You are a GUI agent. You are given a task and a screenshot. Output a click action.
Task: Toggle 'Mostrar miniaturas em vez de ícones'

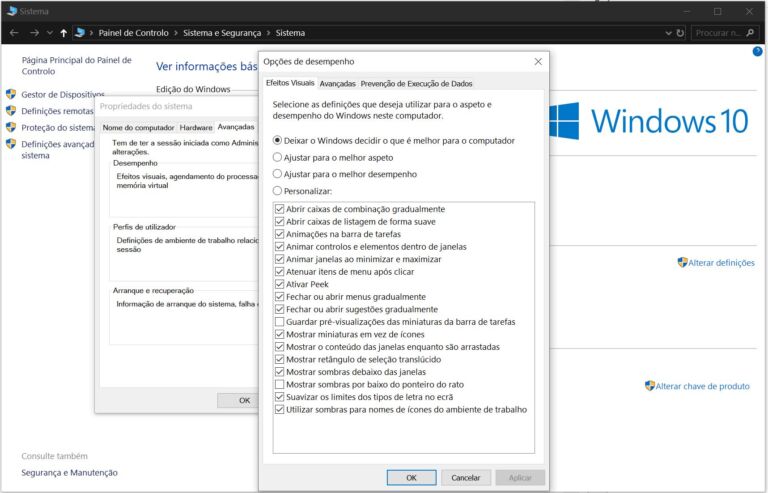pos(279,334)
